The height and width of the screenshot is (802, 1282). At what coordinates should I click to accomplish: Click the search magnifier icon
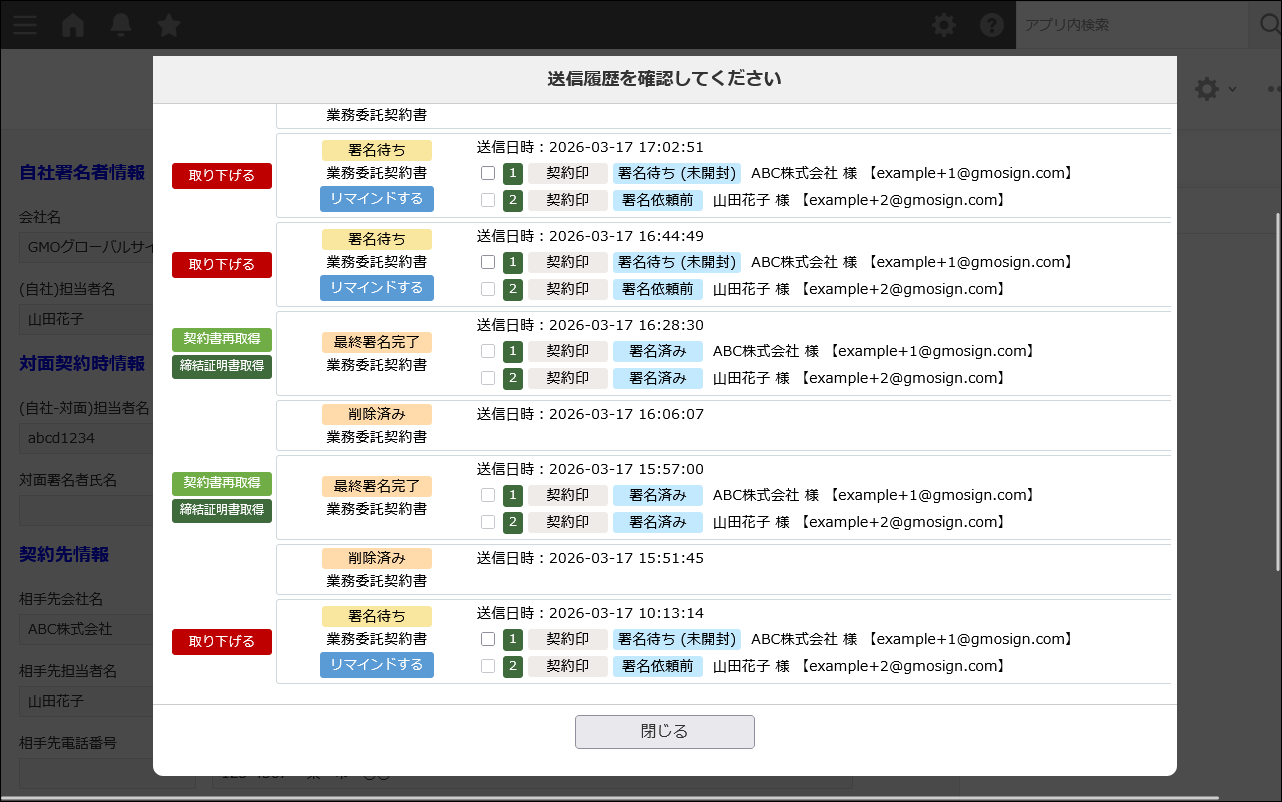(x=1261, y=25)
